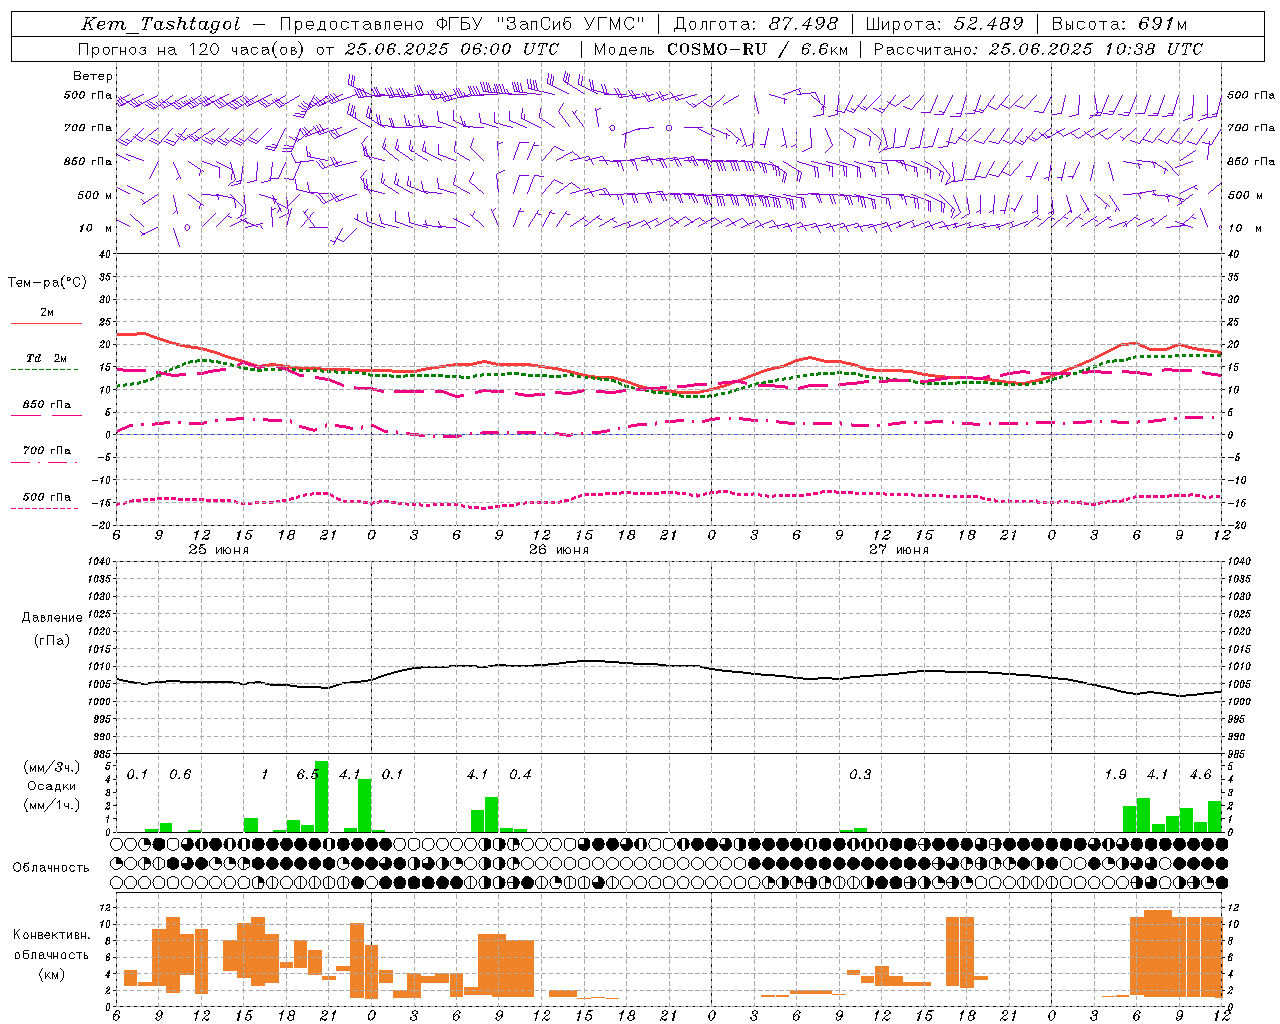Click the Конвективн. panel label
This screenshot has width=1280, height=1024.
52,935
